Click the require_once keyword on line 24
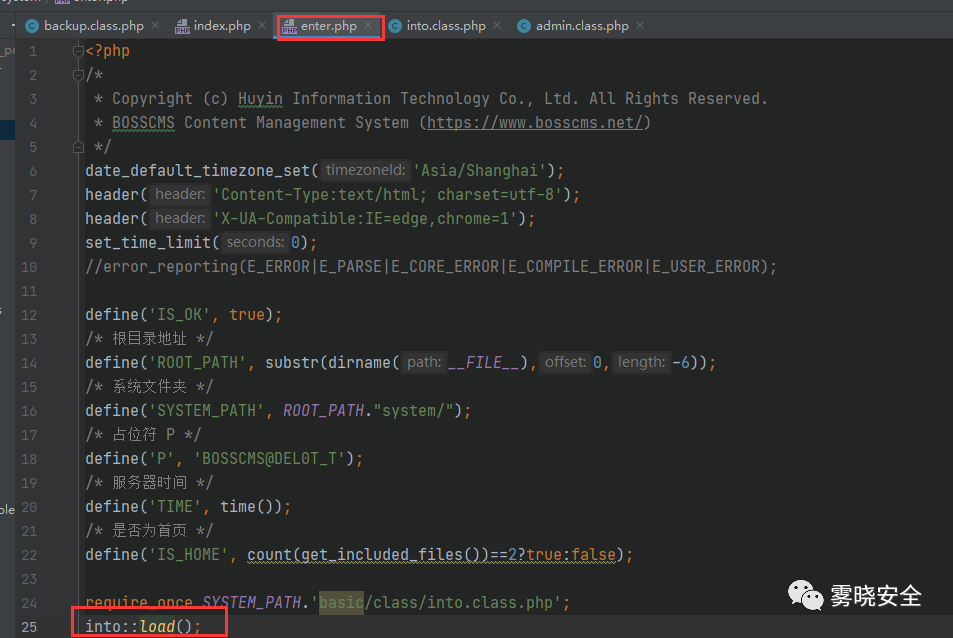953x638 pixels. point(139,603)
